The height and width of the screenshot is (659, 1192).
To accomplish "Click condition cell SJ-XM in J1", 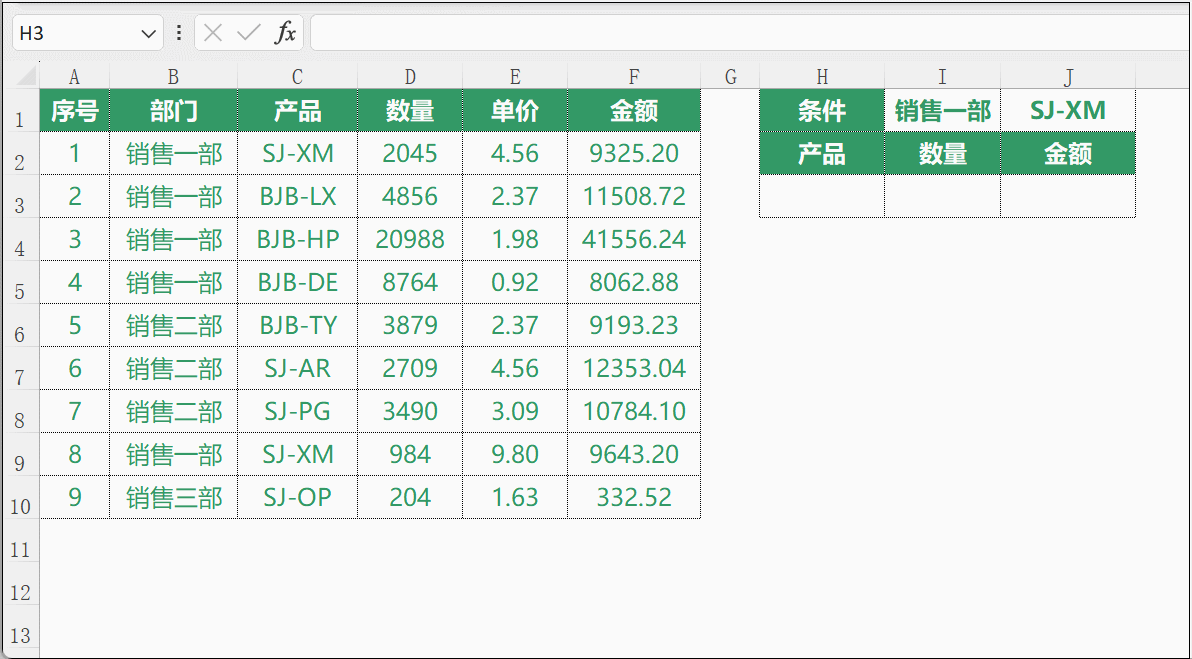I will coord(1068,111).
